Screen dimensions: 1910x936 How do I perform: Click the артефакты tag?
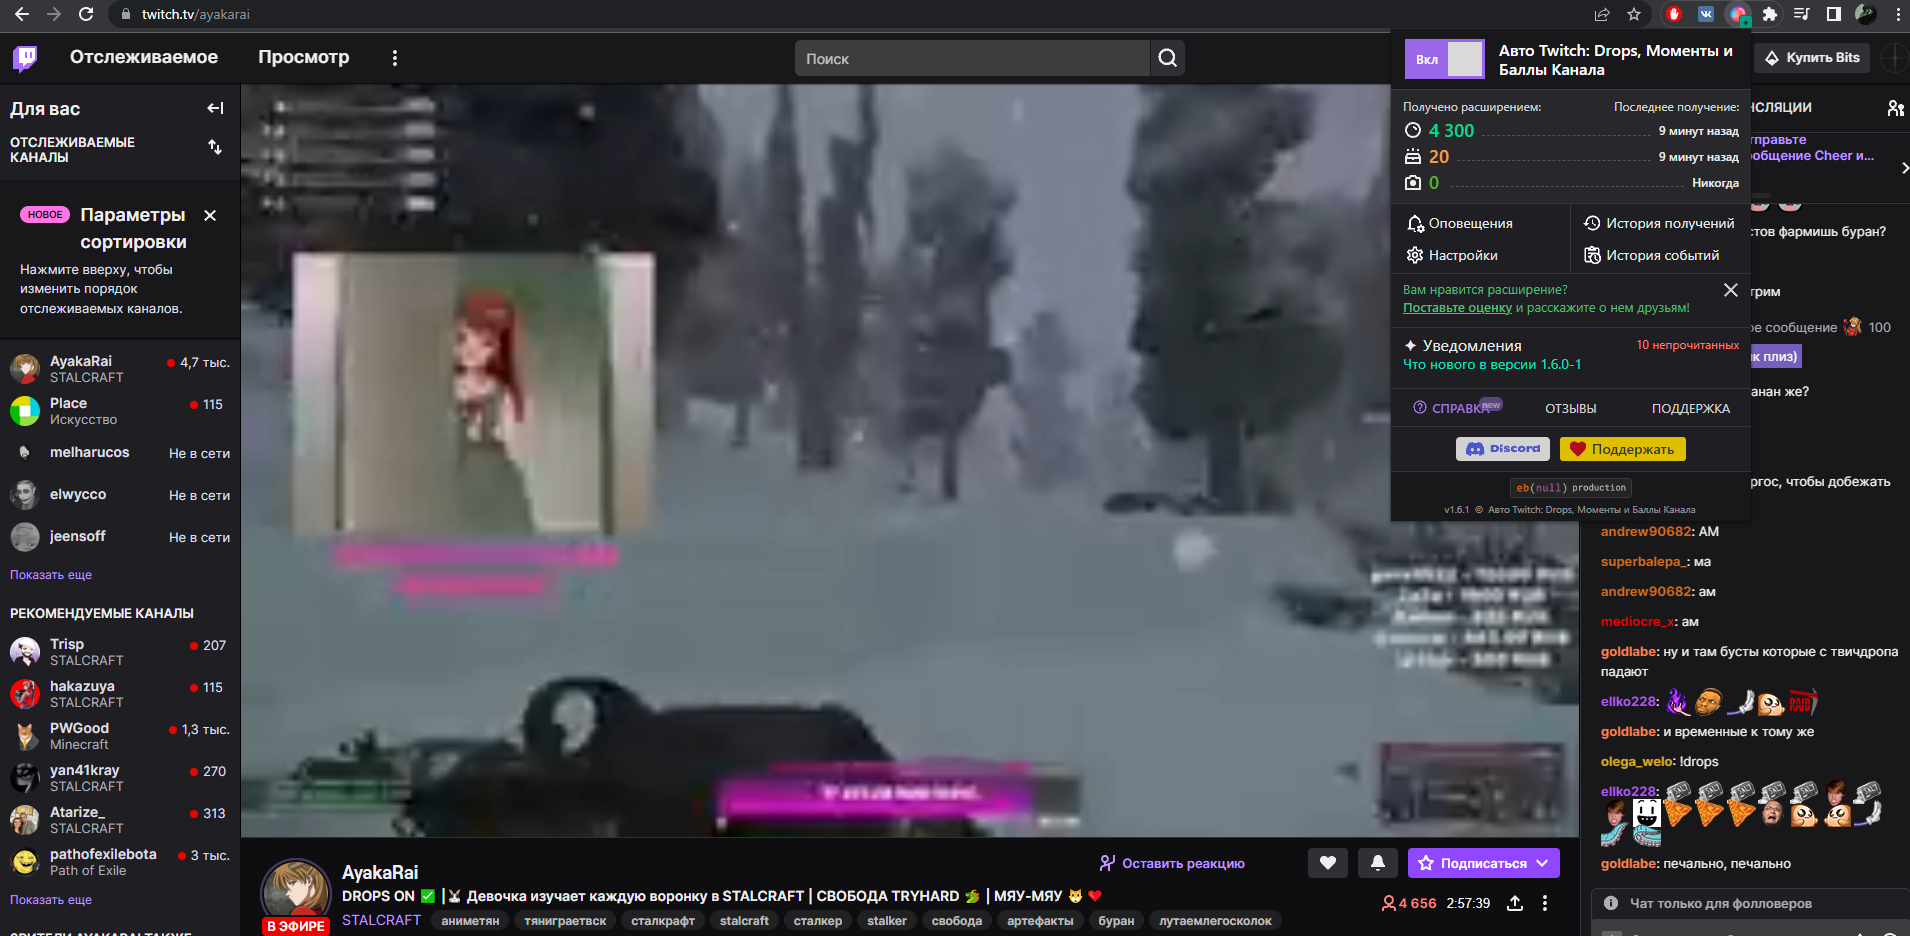coord(1040,921)
